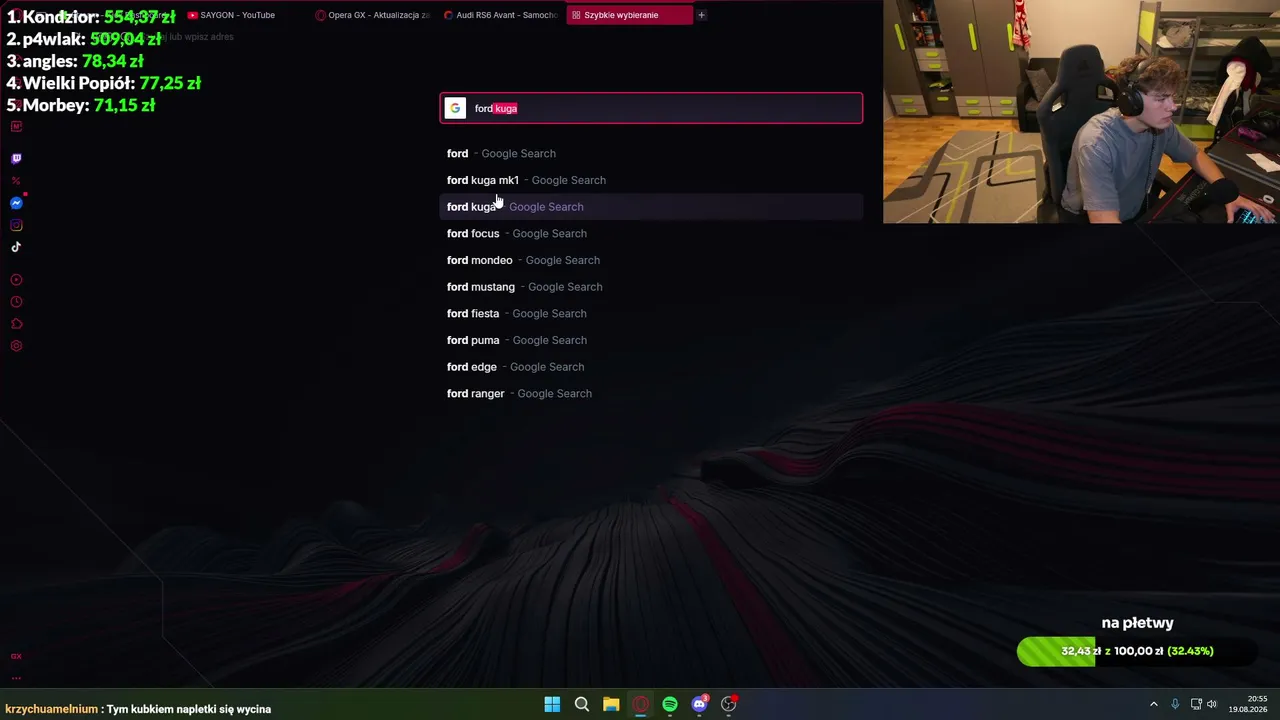Viewport: 1280px width, 720px height.
Task: Choose the 'ford kuga mk1' suggestion
Action: point(651,180)
